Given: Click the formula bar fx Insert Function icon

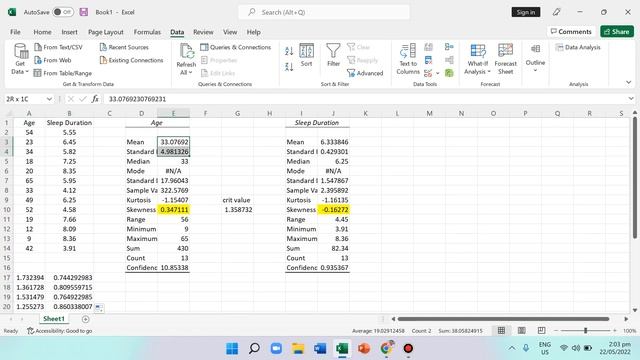Looking at the screenshot, I should point(95,99).
